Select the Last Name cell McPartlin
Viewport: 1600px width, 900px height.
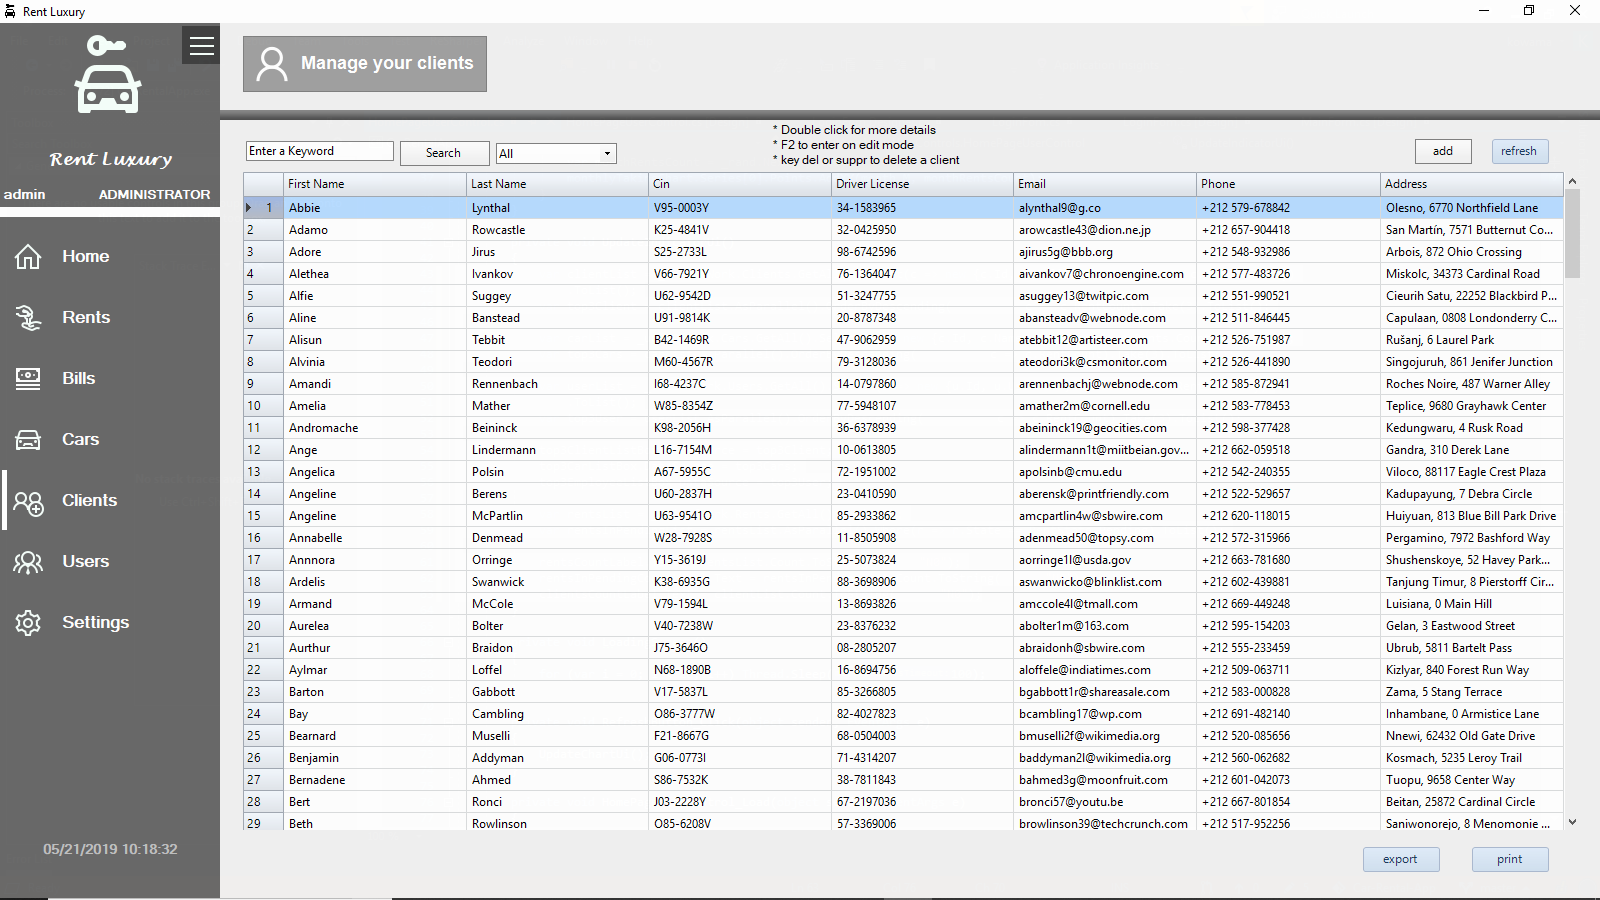click(557, 516)
